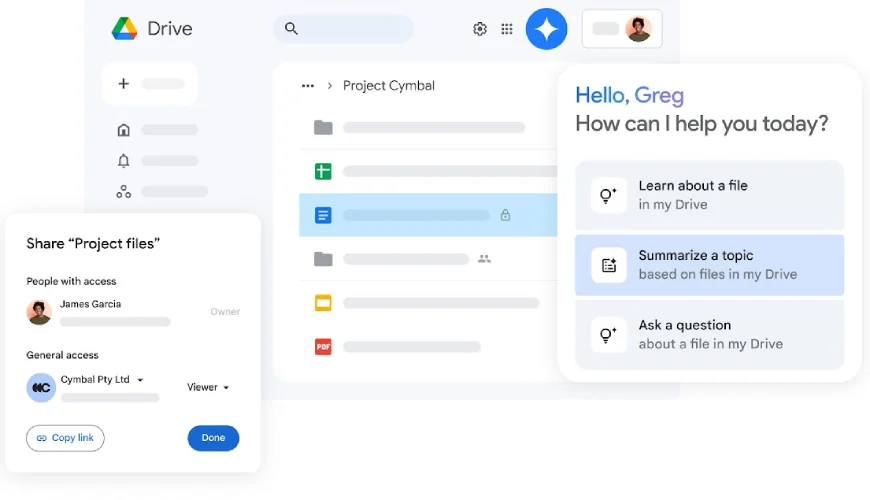
Task: Click the account profile avatar
Action: (x=638, y=29)
